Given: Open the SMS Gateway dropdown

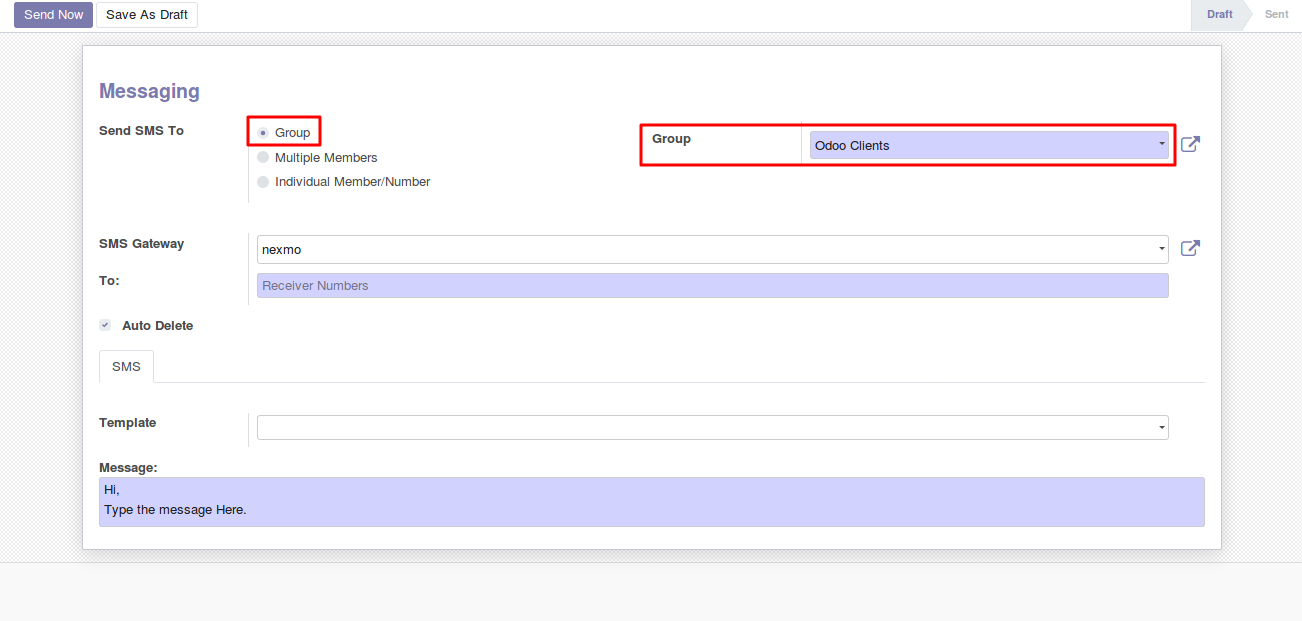Looking at the screenshot, I should (x=1161, y=249).
